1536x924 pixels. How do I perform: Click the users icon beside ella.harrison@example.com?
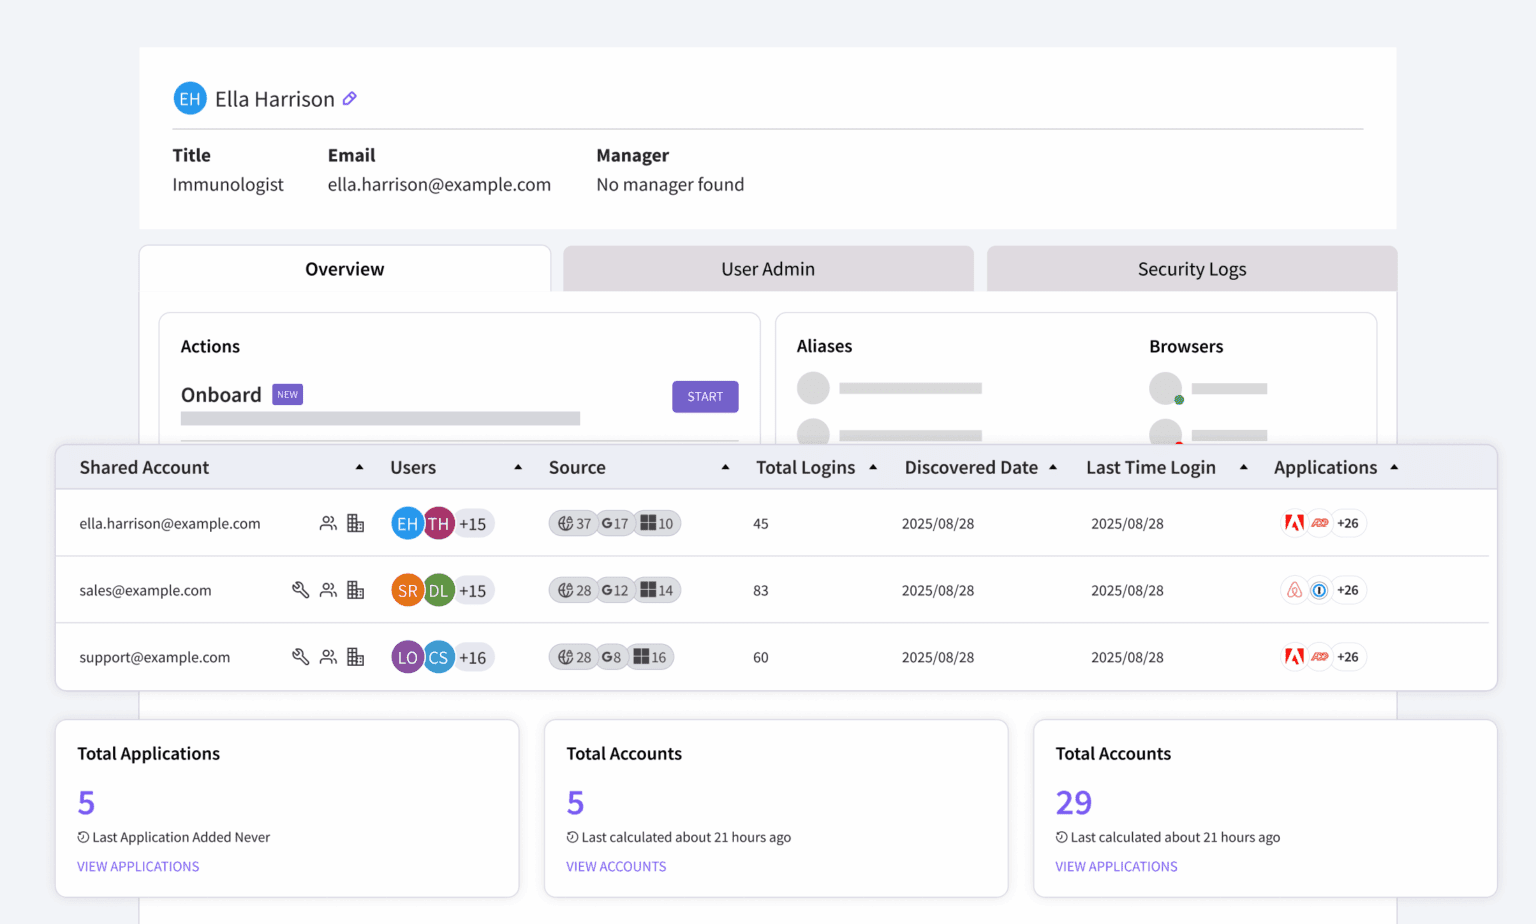328,523
